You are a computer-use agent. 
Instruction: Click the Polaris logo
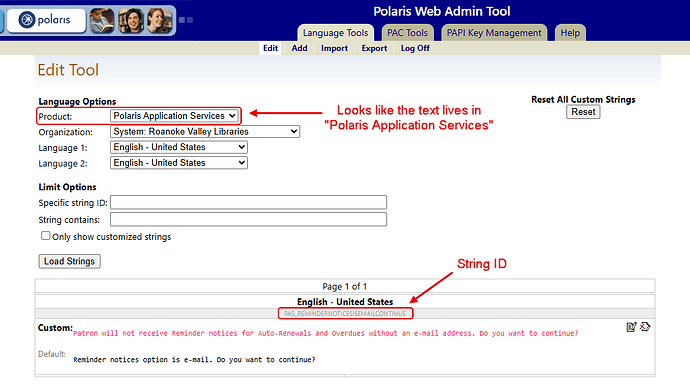click(x=46, y=20)
